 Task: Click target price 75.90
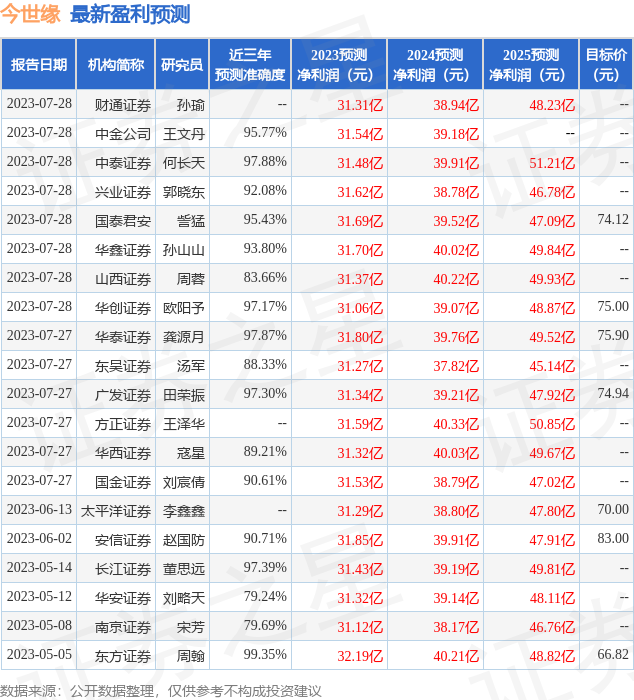(613, 335)
